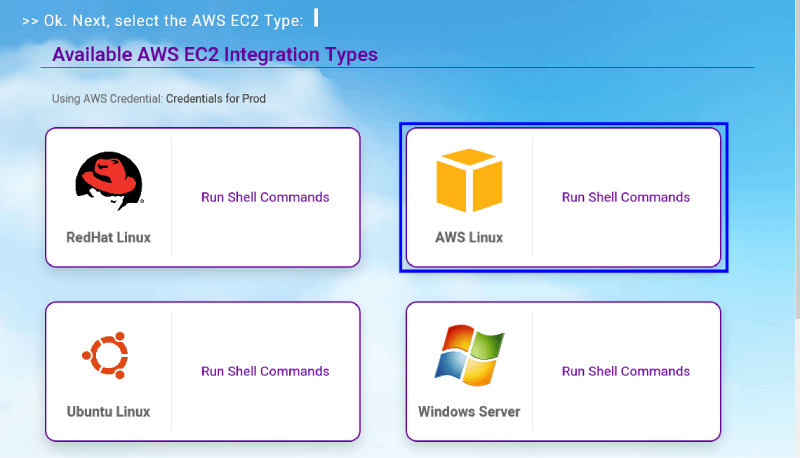Viewport: 800px width, 458px height.
Task: Click the Ubuntu Linux label text
Action: tap(108, 412)
